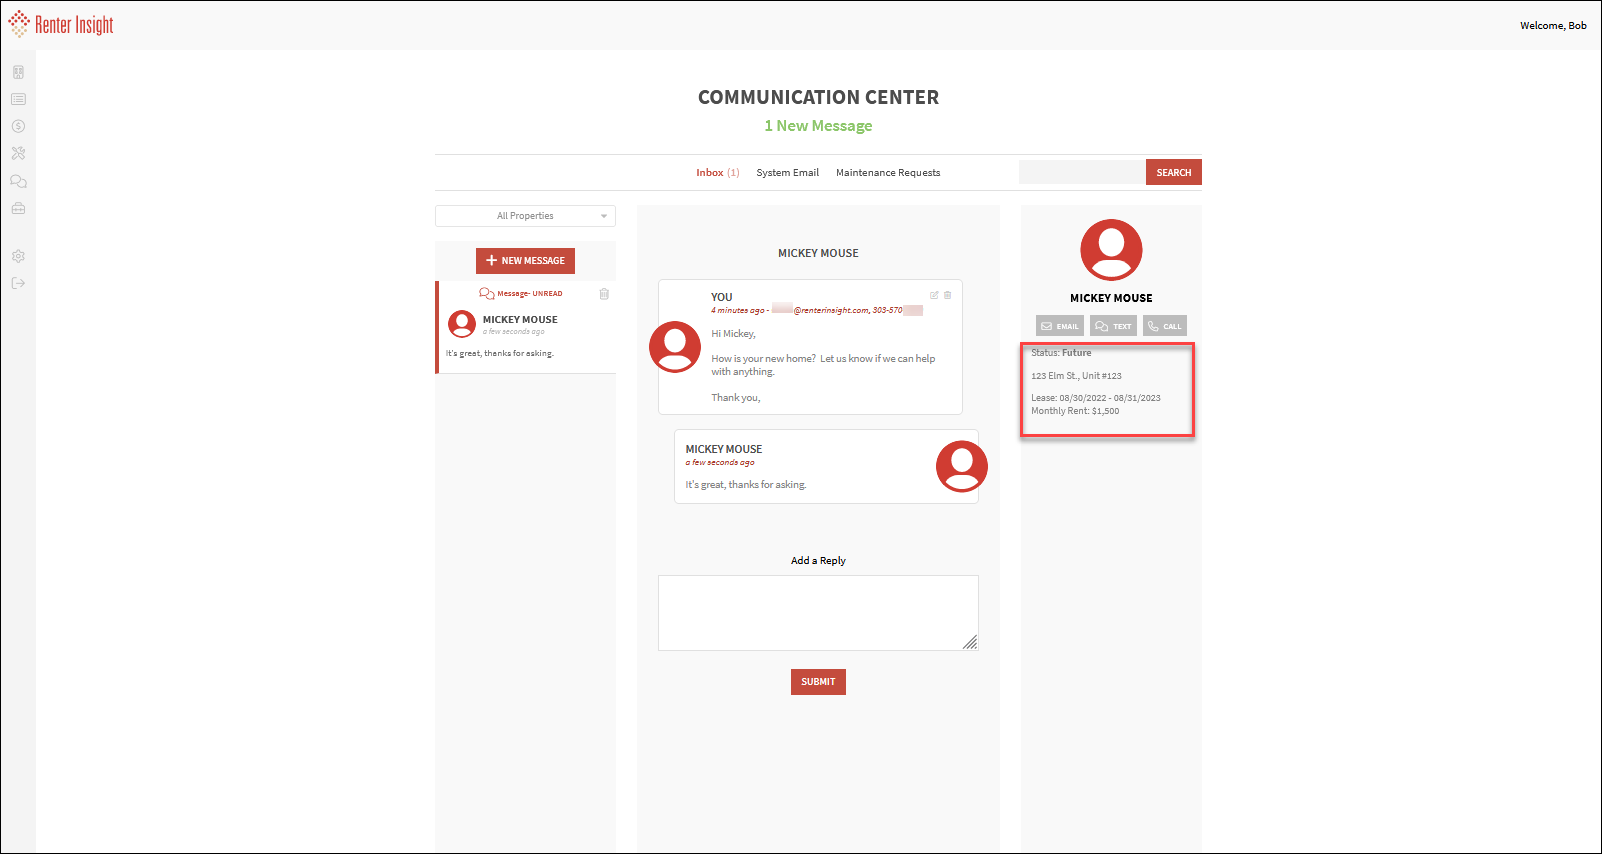This screenshot has width=1602, height=854.
Task: Delete the Mickey Mouse conversation via trash icon
Action: tap(604, 294)
